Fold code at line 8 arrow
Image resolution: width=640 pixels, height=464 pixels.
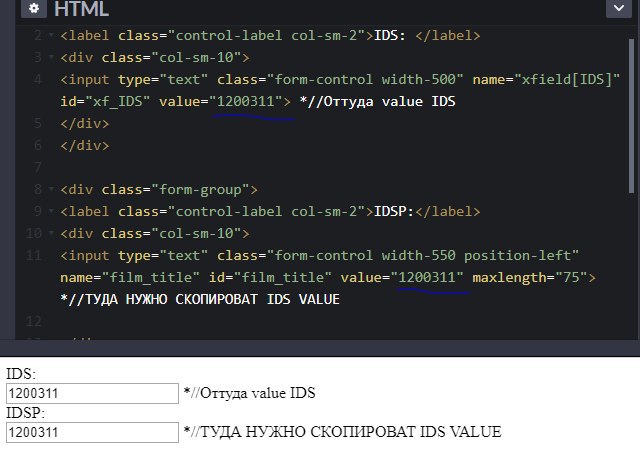[51, 189]
